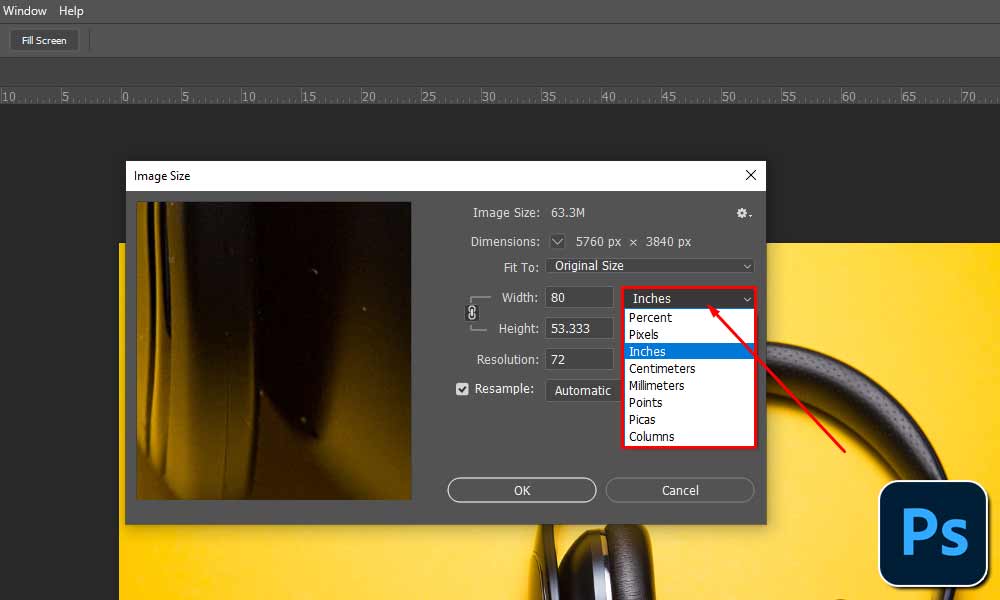Screen dimensions: 1000x600
Task: Close the Image Size dialog
Action: coord(751,175)
